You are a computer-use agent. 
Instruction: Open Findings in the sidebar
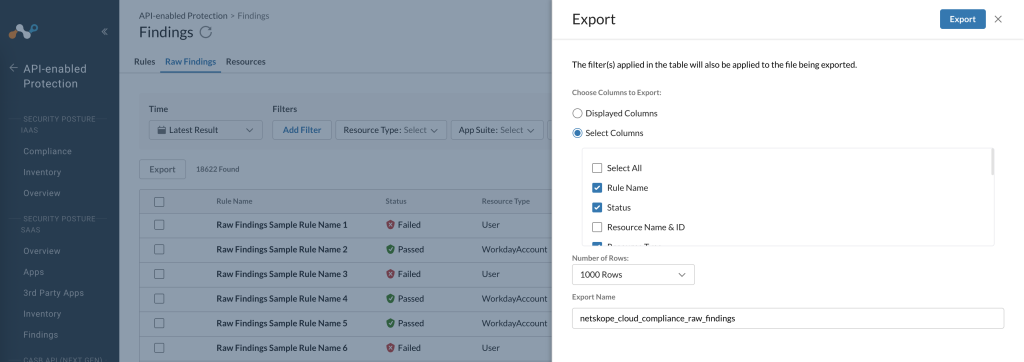point(40,335)
